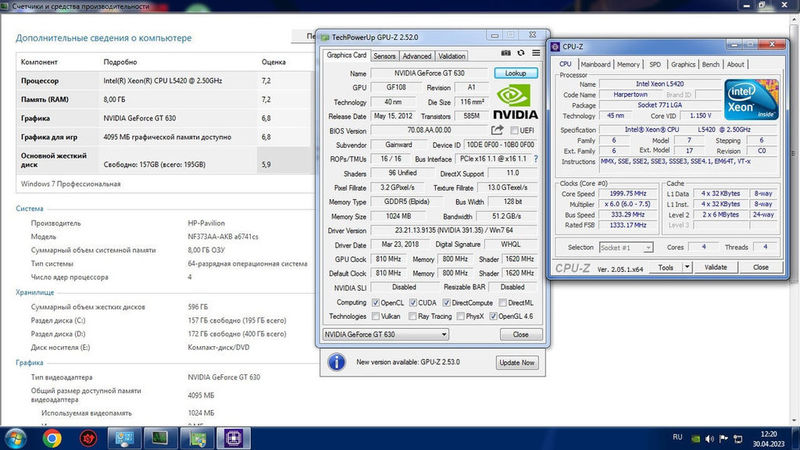This screenshot has height=450, width=800.
Task: Click the GPU-Z Lookup button
Action: tap(515, 73)
